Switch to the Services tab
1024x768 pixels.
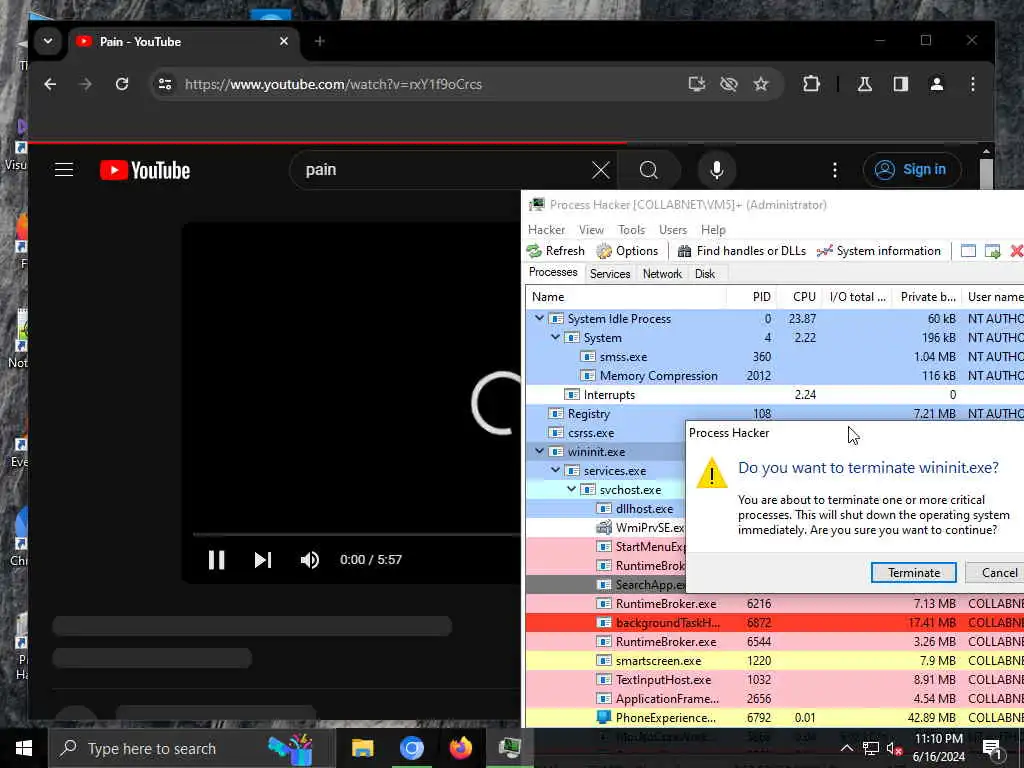pyautogui.click(x=610, y=274)
